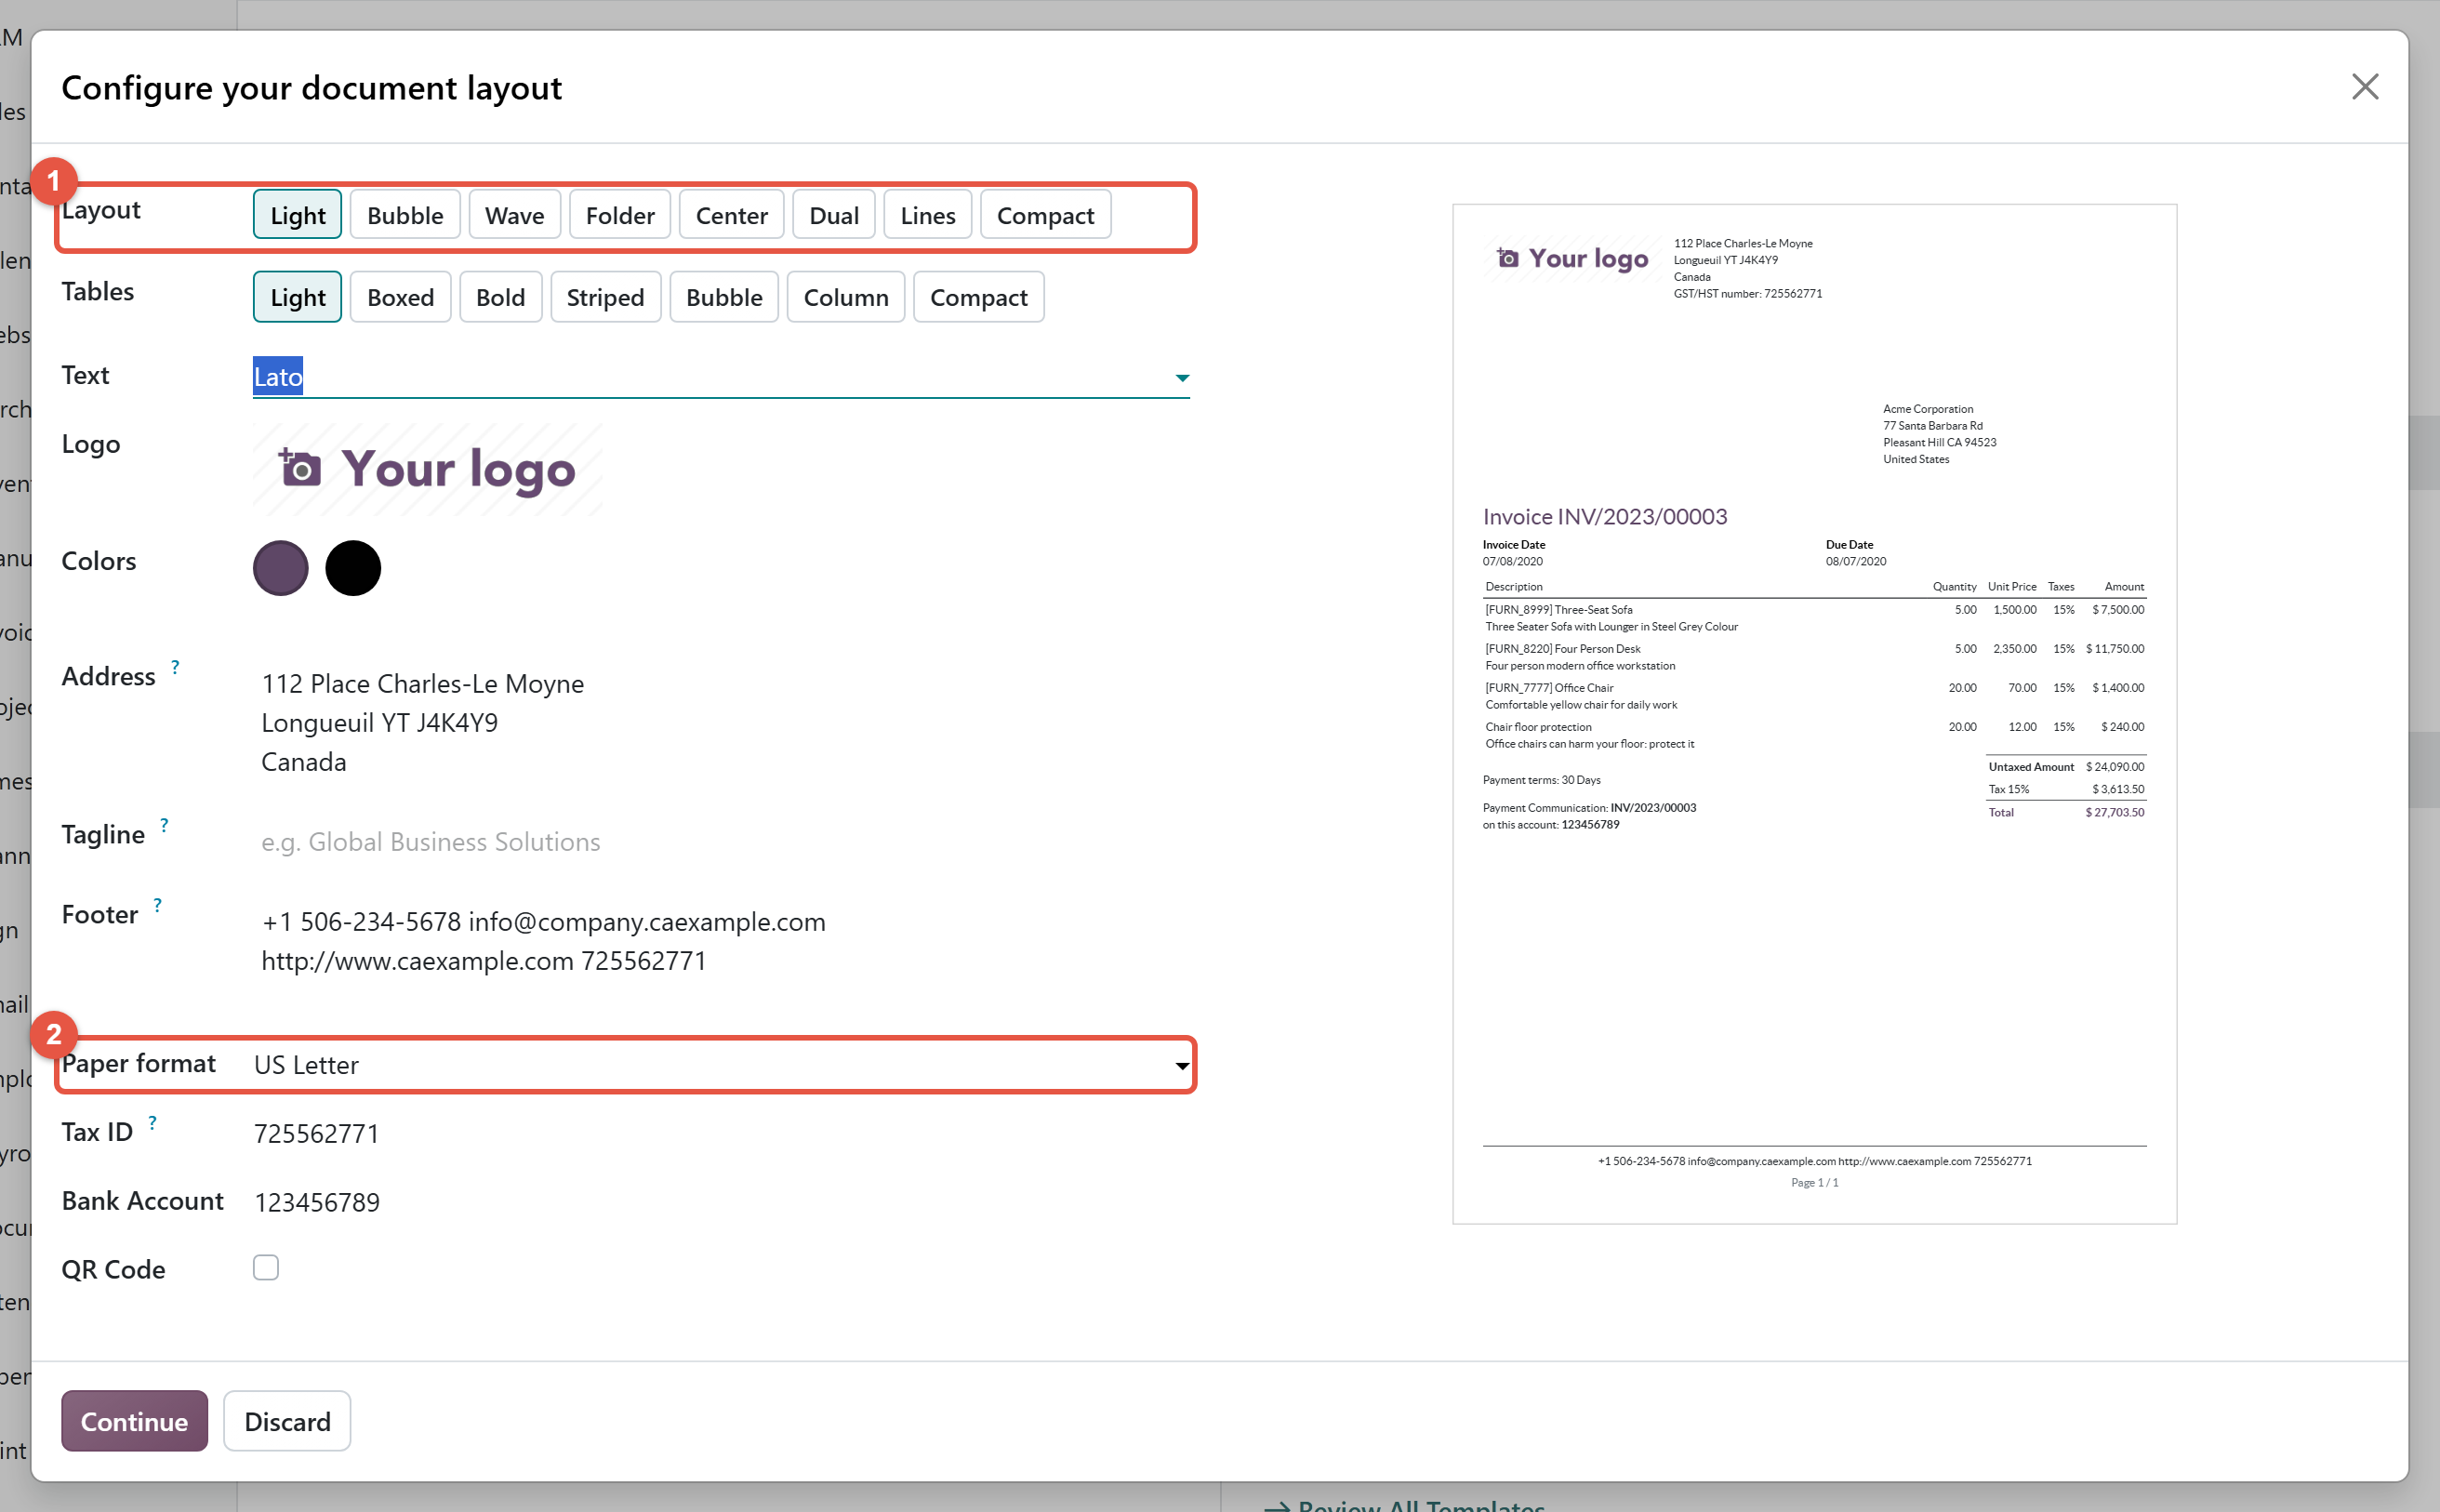Image resolution: width=2440 pixels, height=1512 pixels.
Task: Set Tables style to Column
Action: pos(846,297)
